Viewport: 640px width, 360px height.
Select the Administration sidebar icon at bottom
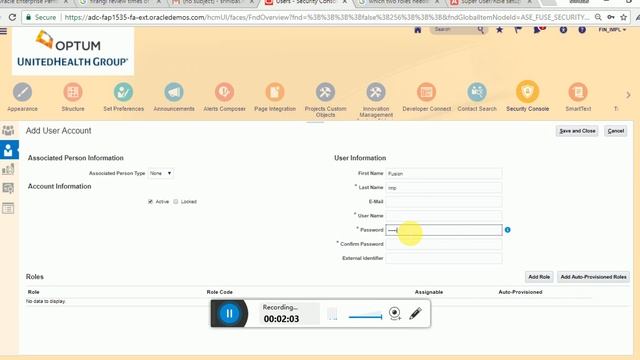click(8, 208)
